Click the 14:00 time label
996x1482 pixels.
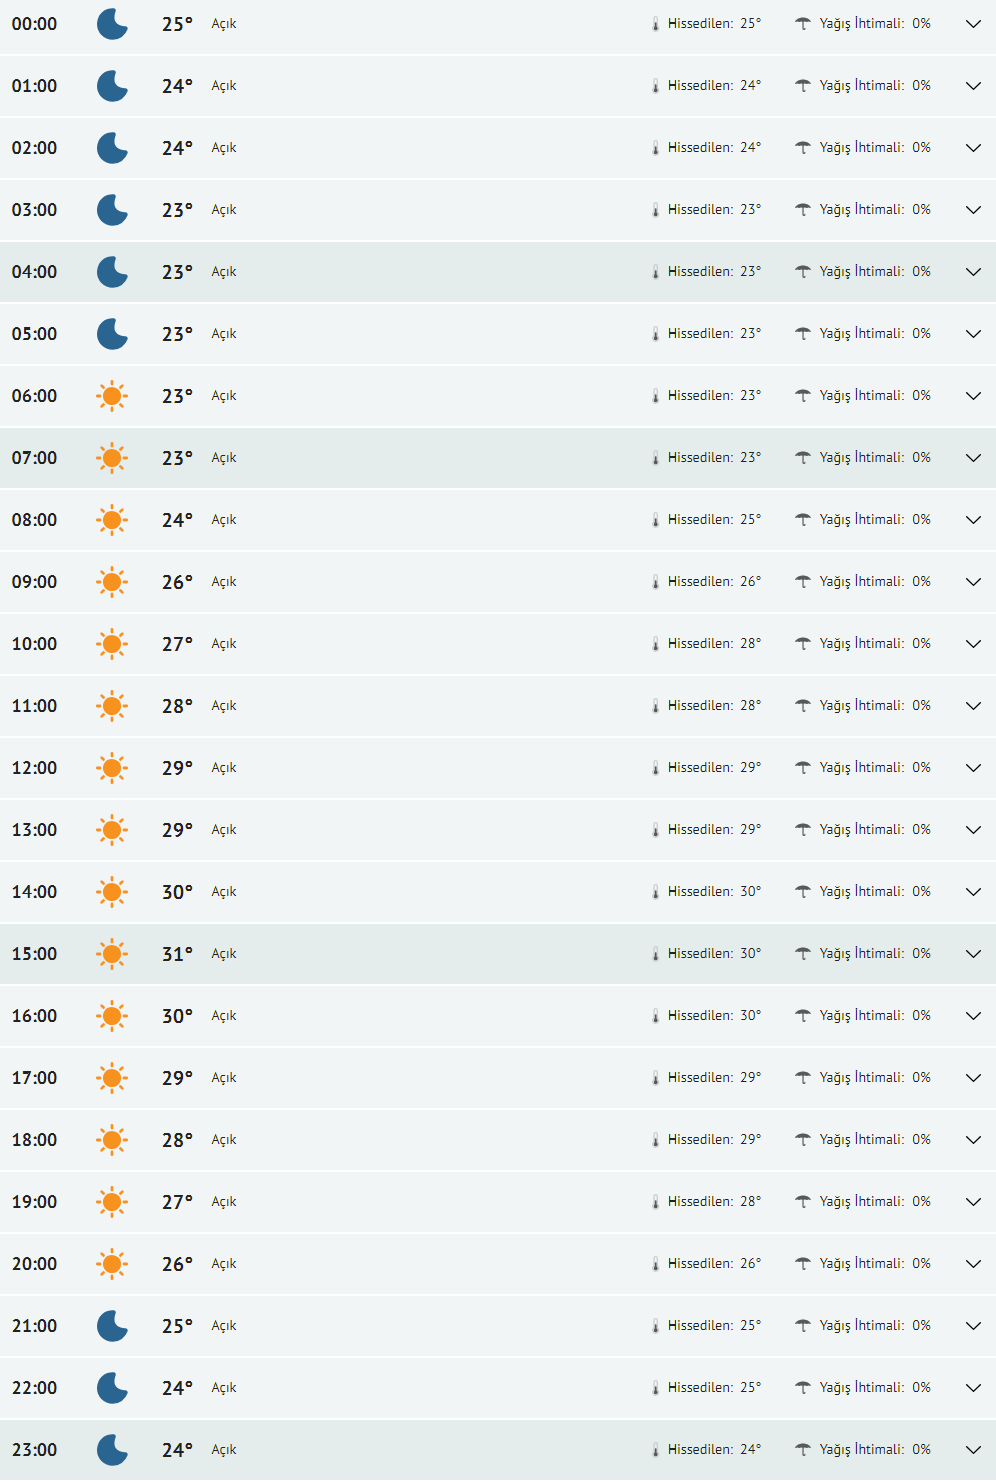(x=35, y=892)
